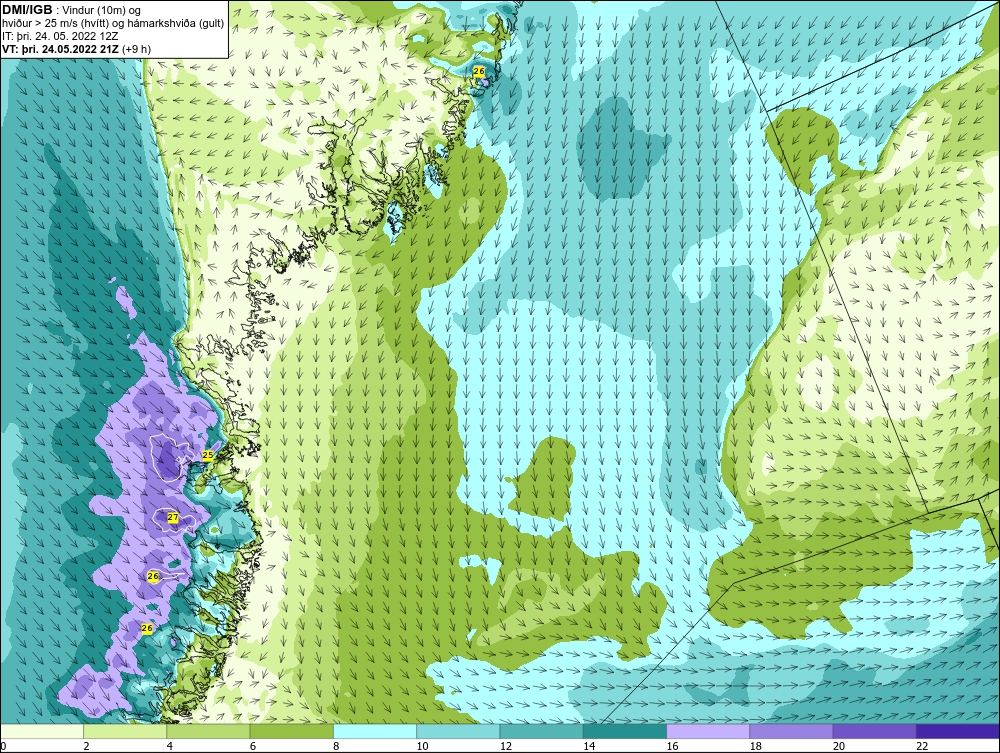Image resolution: width=1000 pixels, height=753 pixels.
Task: Pick the 10–12 m/s turquoise swatch
Action: click(458, 731)
